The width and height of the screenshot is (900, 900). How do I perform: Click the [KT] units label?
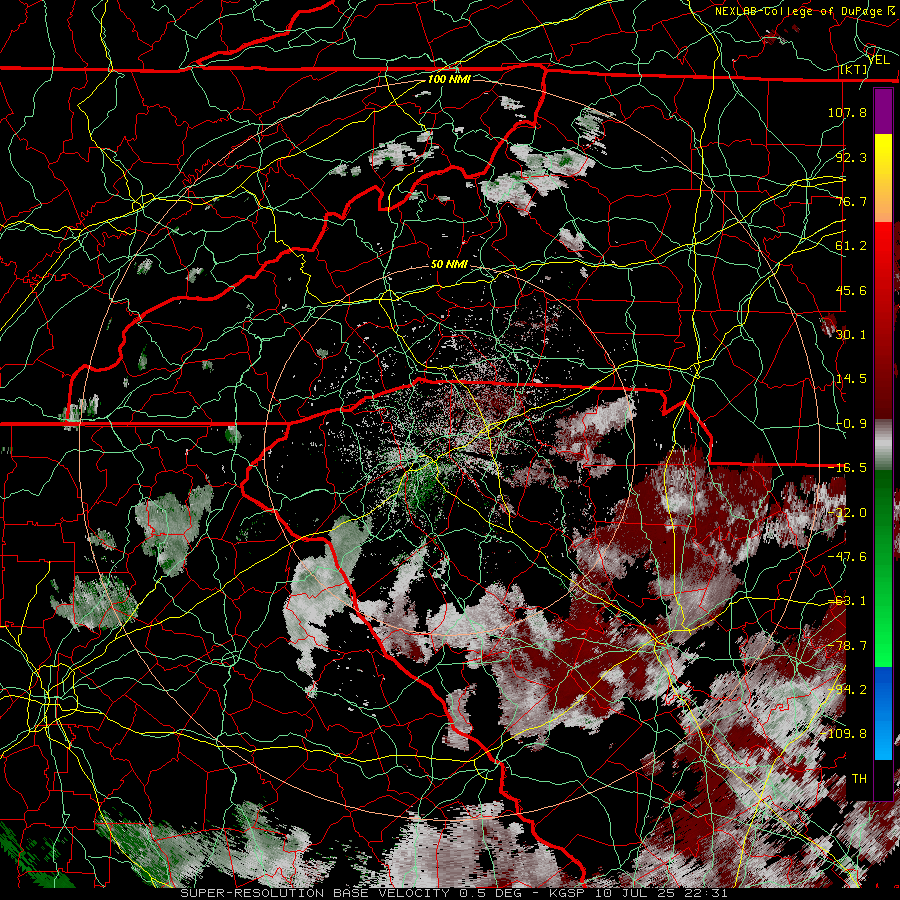coord(854,69)
